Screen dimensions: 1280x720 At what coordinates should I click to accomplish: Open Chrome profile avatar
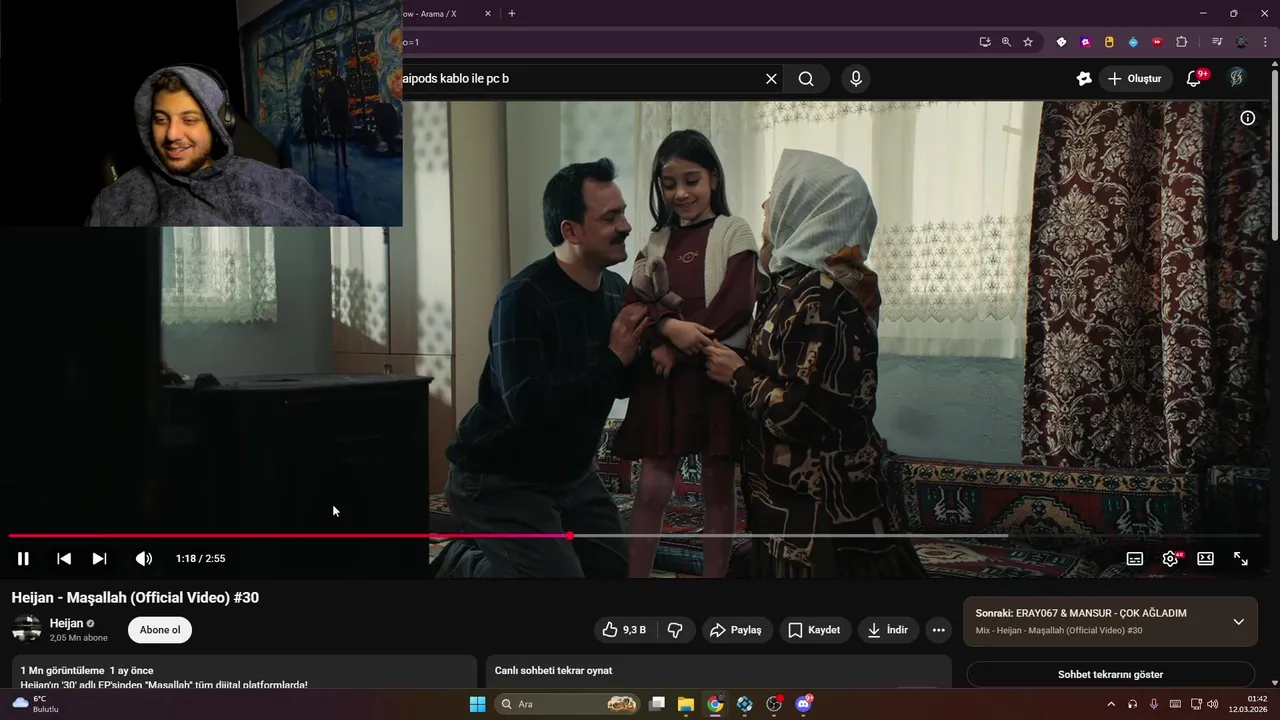[x=1242, y=42]
